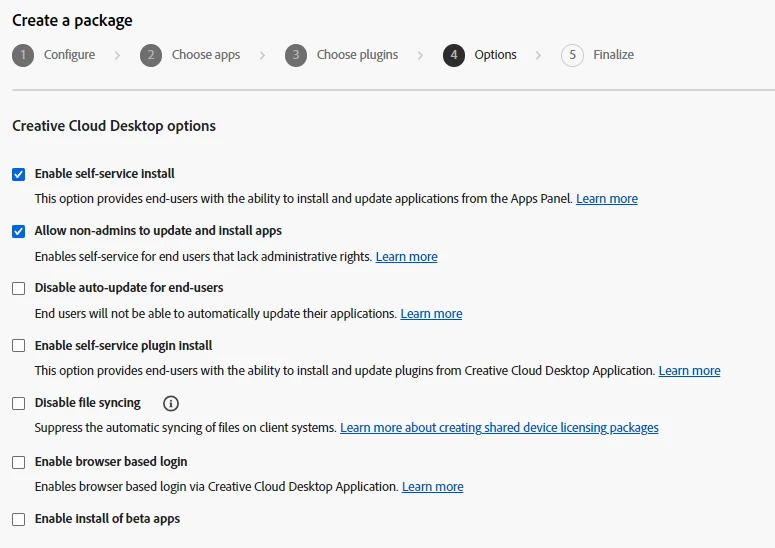This screenshot has height=548, width=775.
Task: Click text 'Enables self-service for end users'
Action: (123, 256)
